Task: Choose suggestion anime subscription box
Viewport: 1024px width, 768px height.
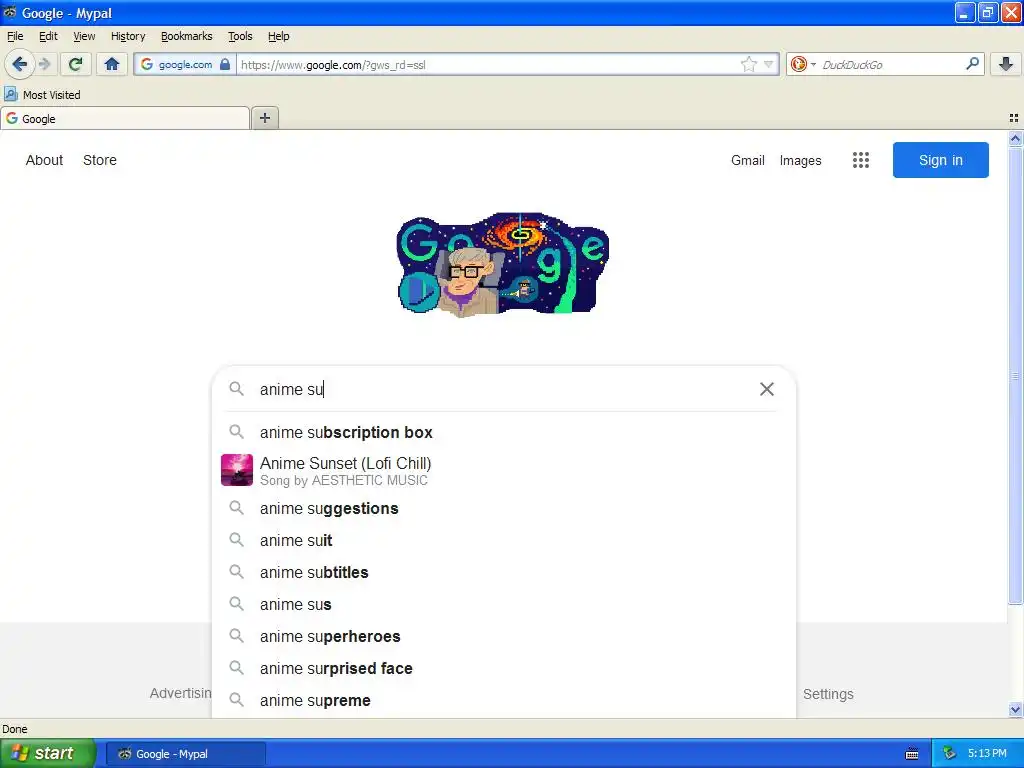Action: (x=504, y=432)
